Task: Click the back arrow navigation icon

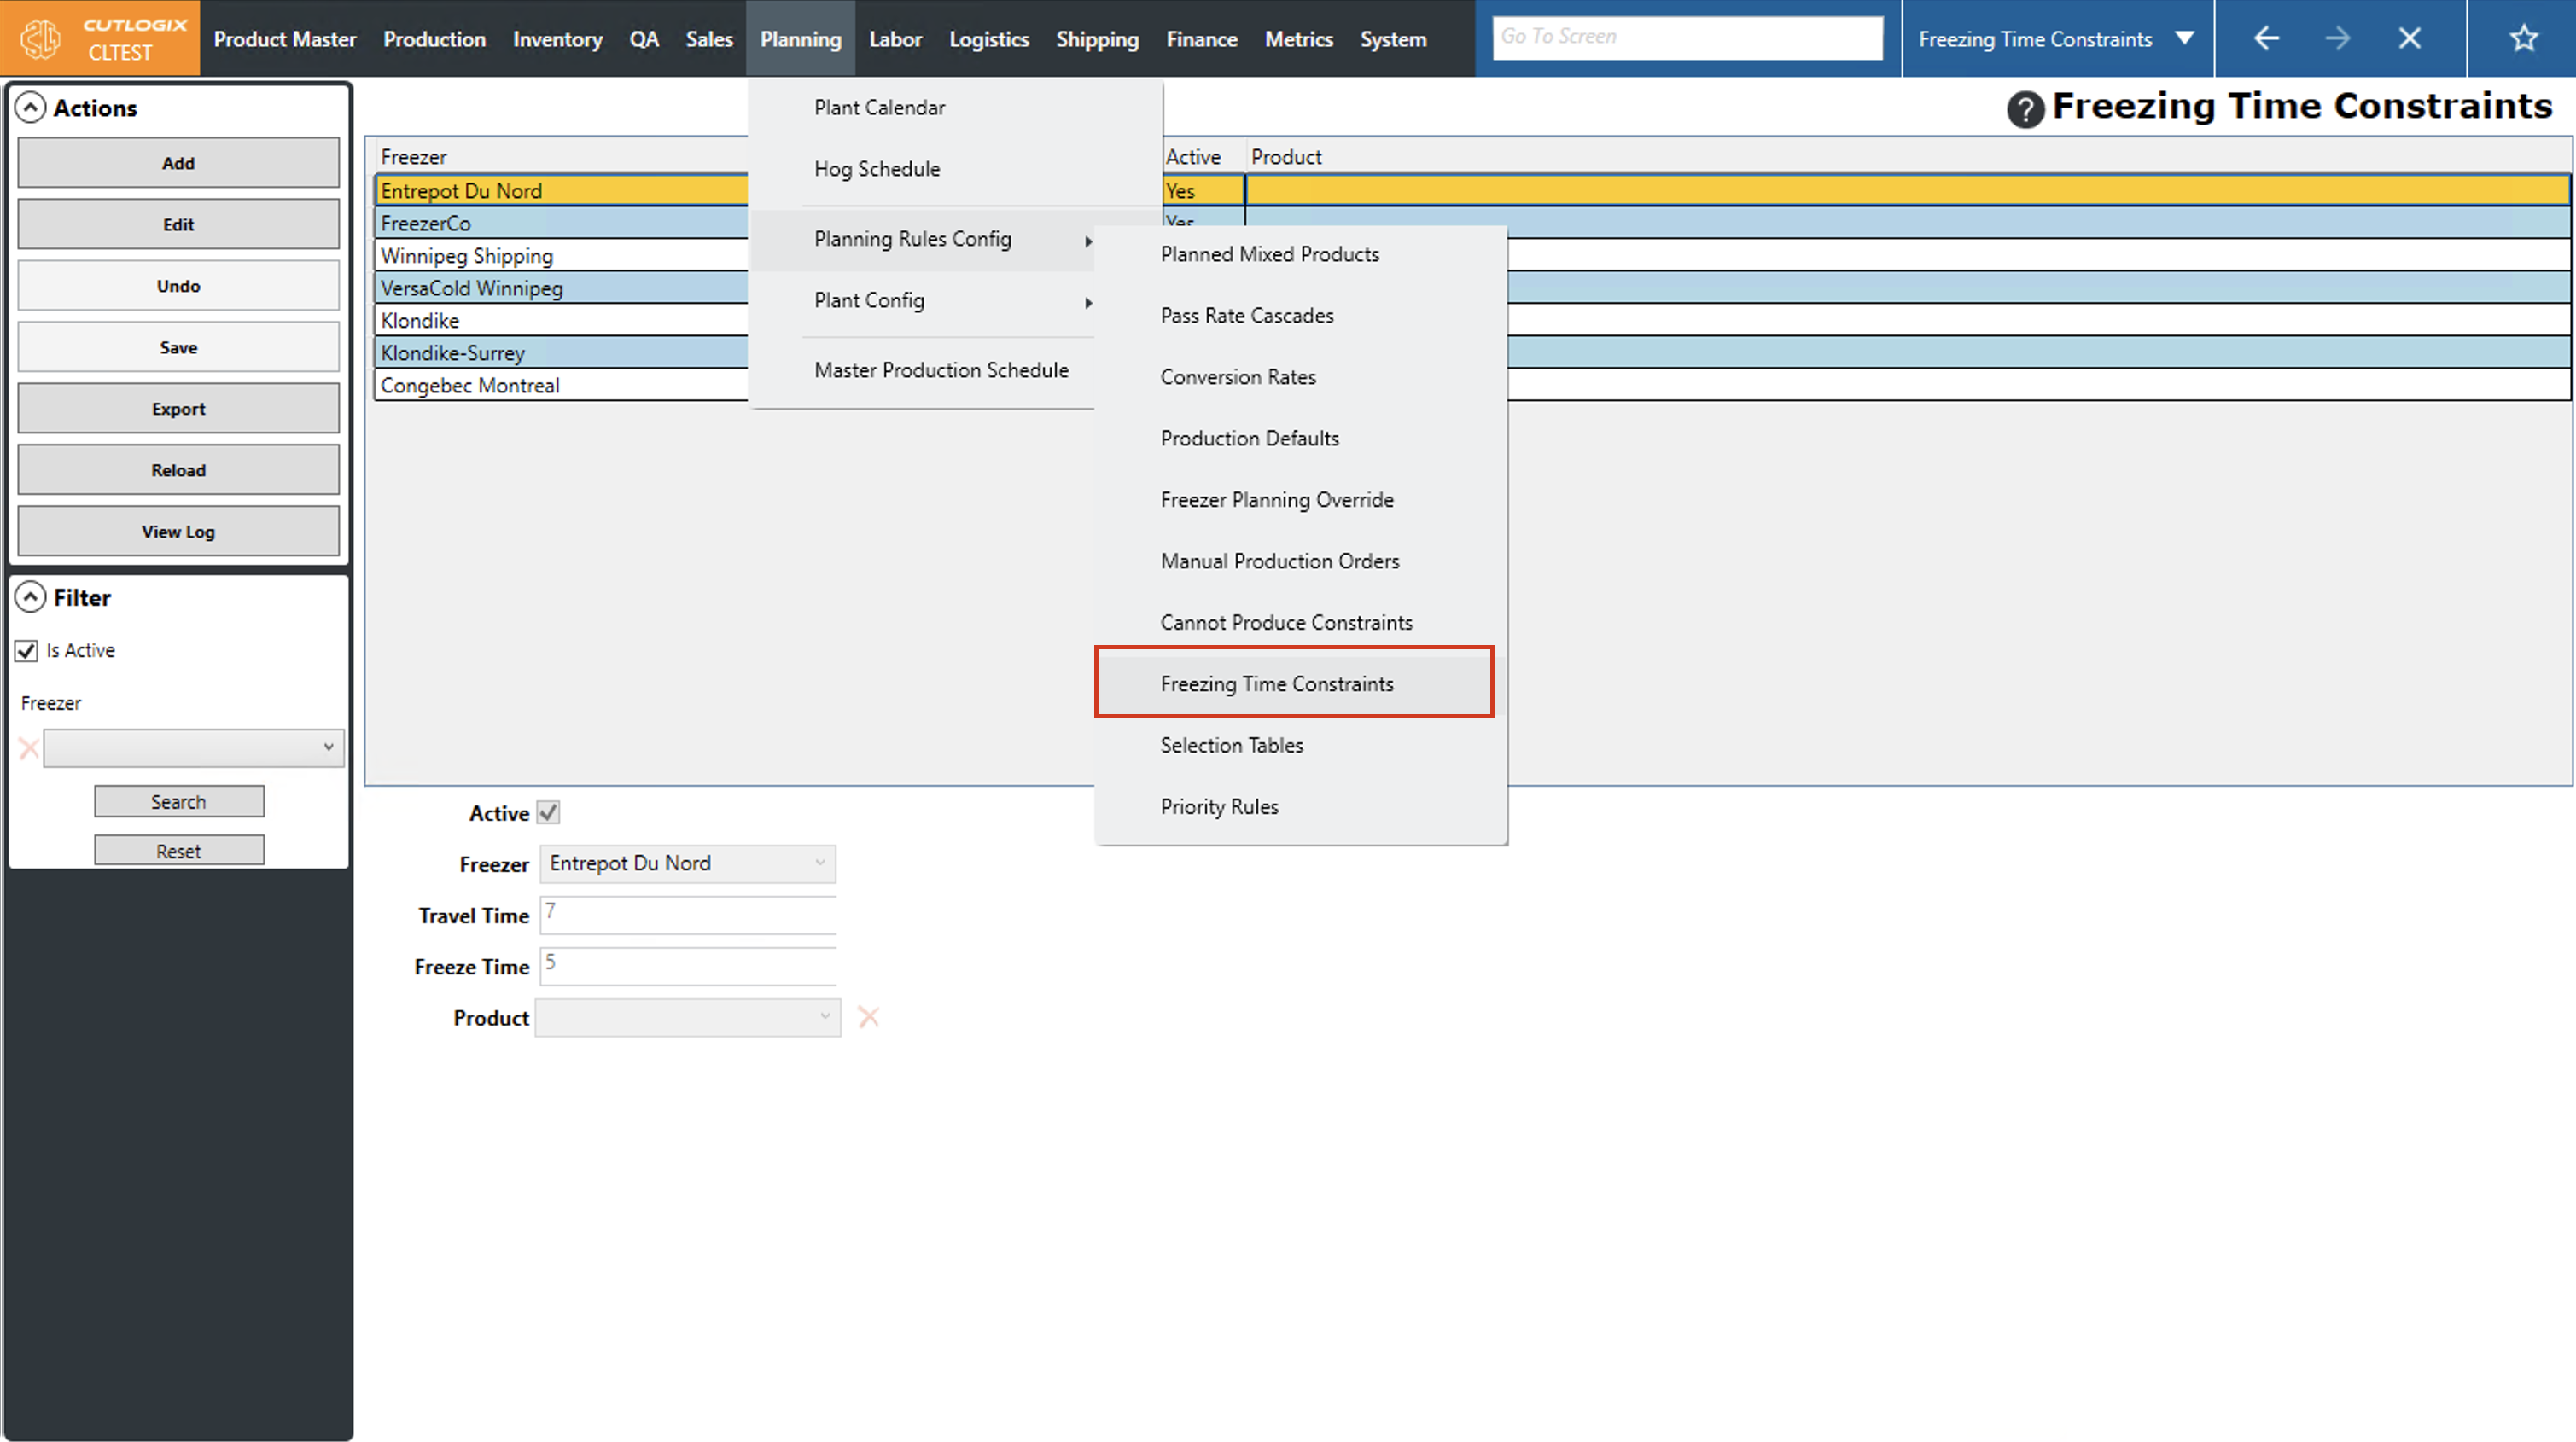Action: click(2266, 39)
